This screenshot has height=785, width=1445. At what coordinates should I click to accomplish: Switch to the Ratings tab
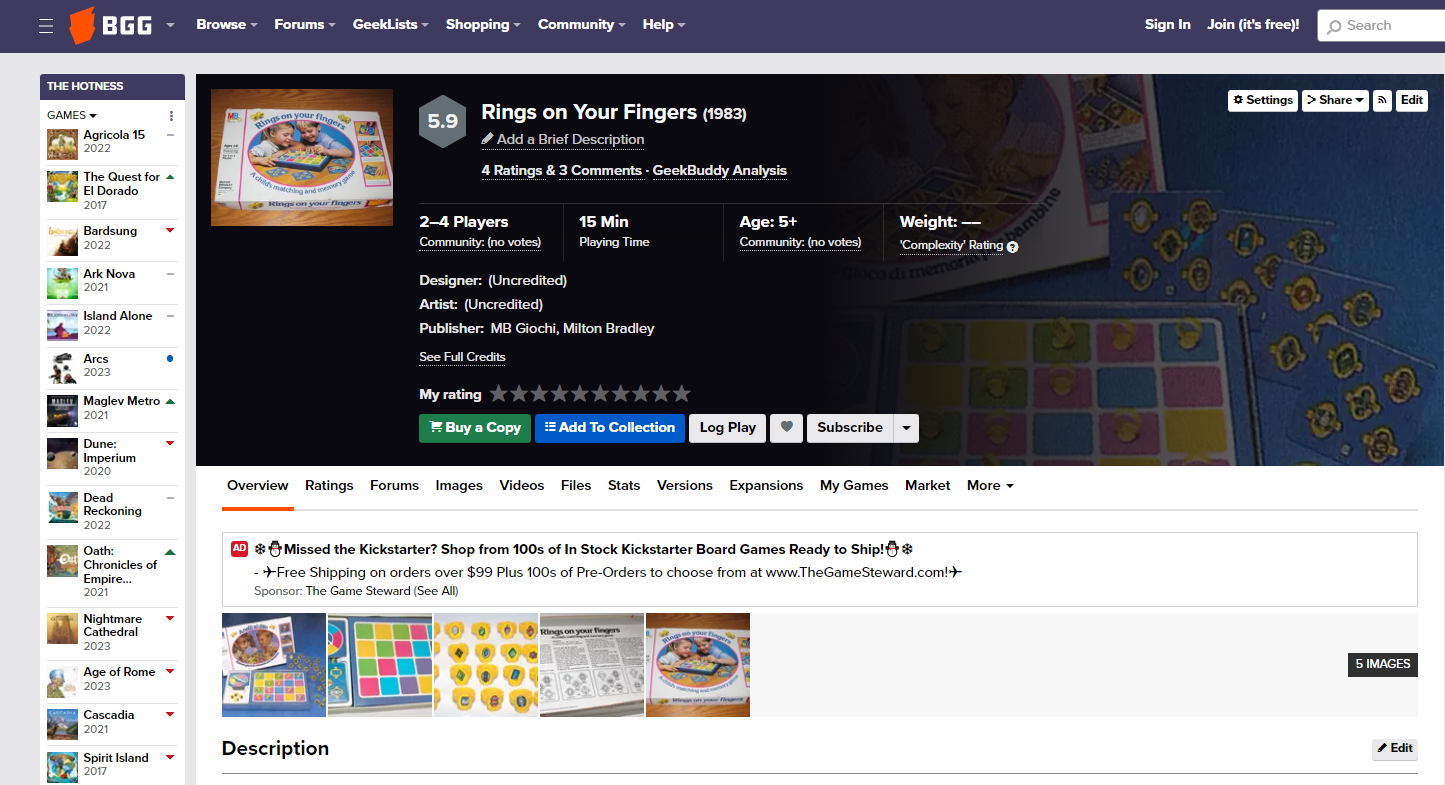pyautogui.click(x=329, y=486)
